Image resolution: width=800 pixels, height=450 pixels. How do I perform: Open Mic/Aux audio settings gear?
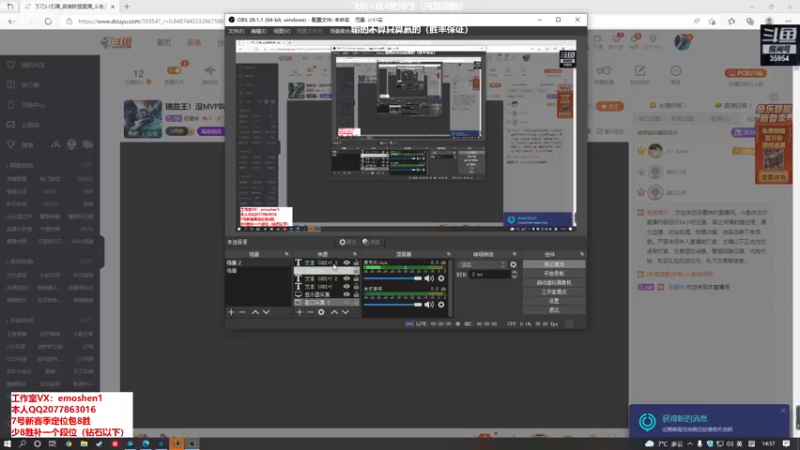pyautogui.click(x=441, y=279)
